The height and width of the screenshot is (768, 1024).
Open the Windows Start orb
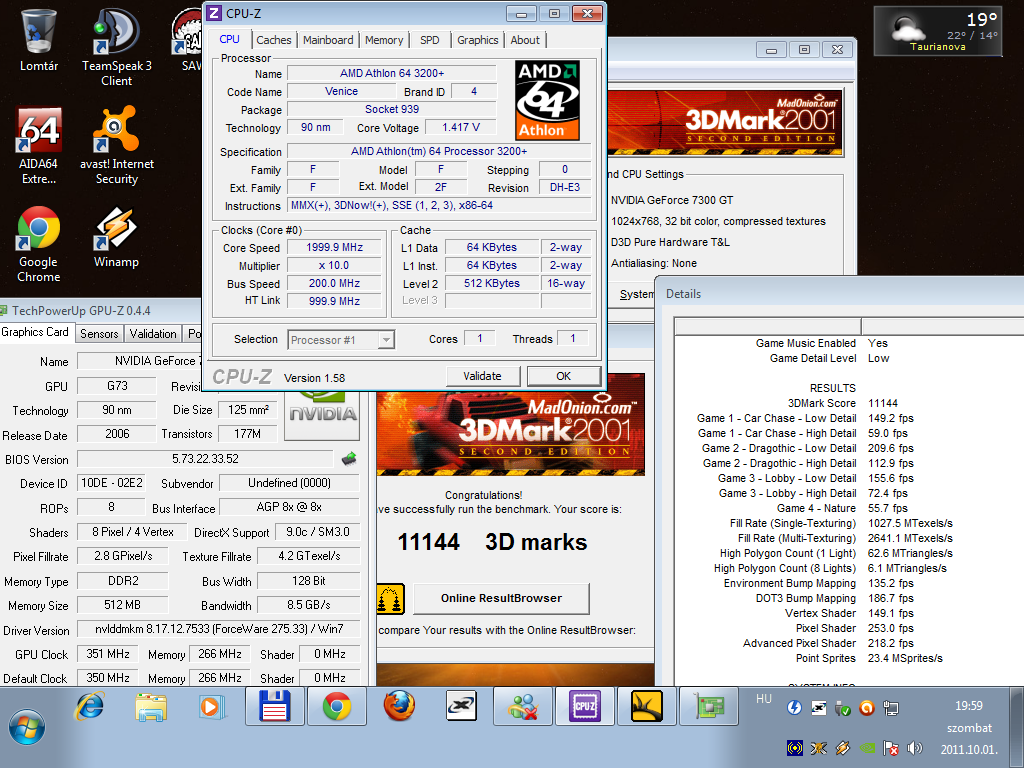click(27, 728)
